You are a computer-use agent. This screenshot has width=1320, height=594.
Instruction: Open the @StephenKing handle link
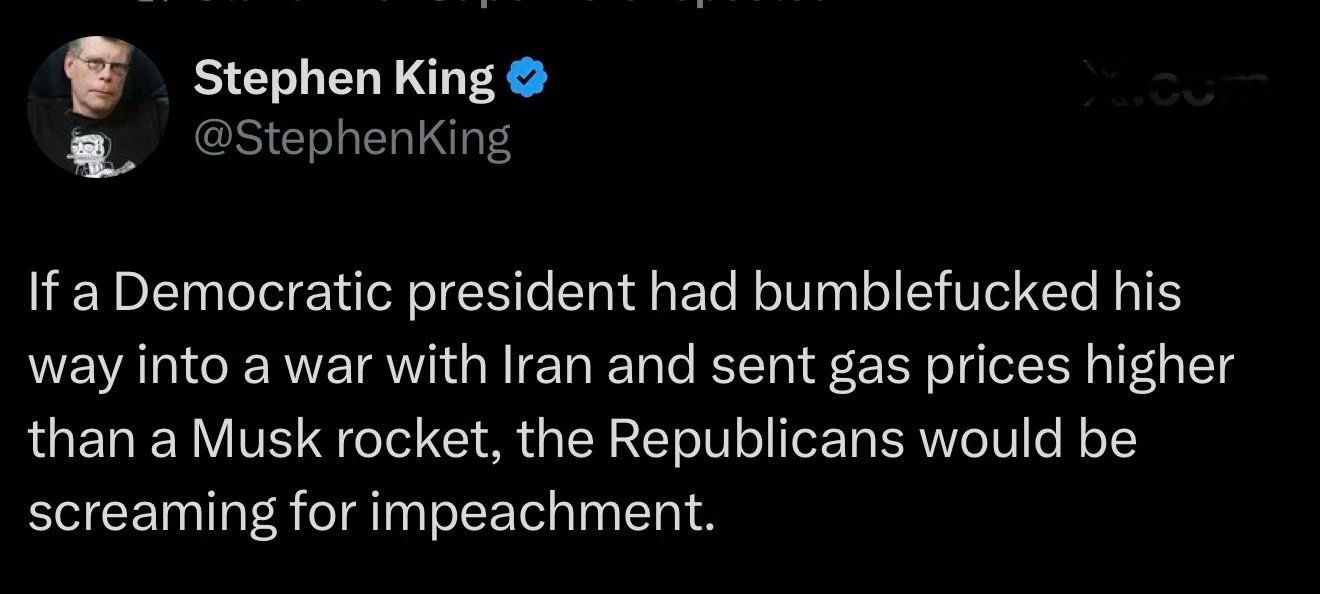(351, 139)
